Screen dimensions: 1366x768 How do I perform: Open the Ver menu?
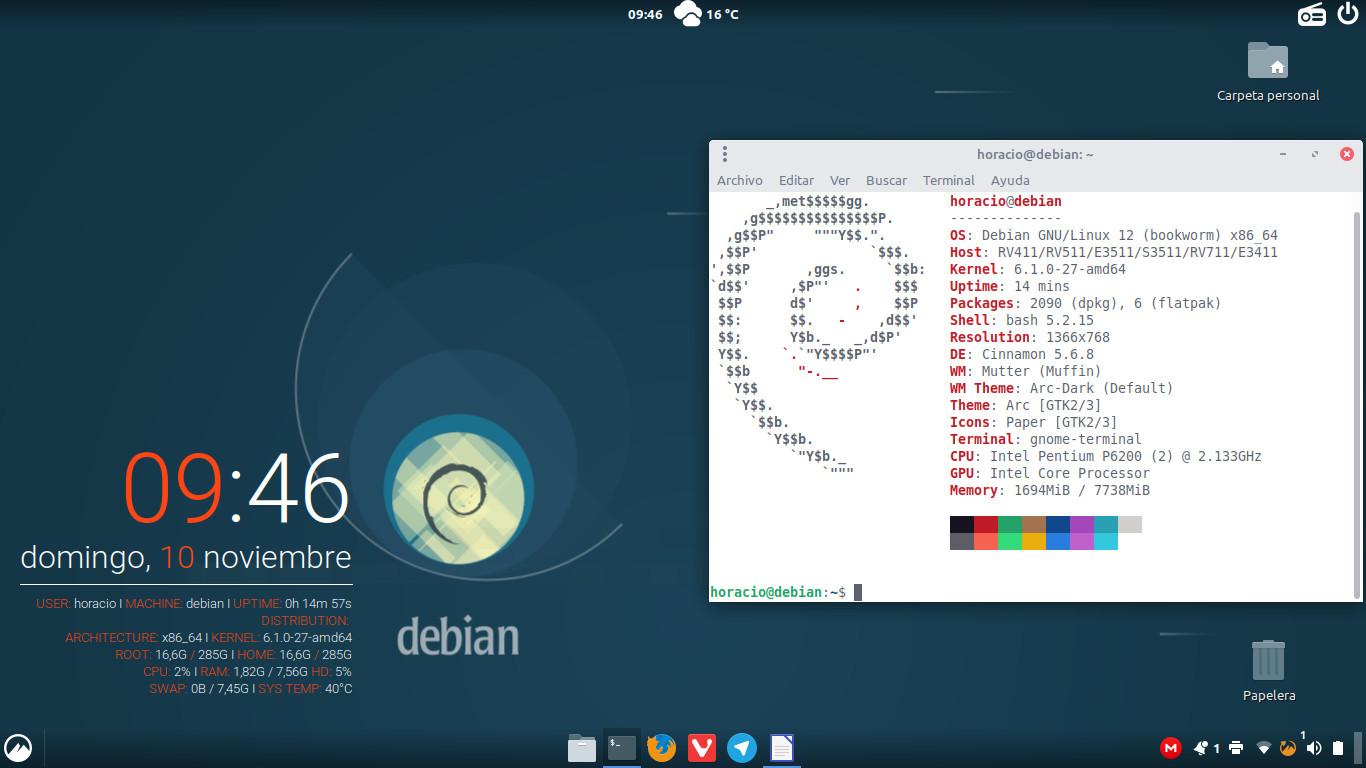coord(840,180)
